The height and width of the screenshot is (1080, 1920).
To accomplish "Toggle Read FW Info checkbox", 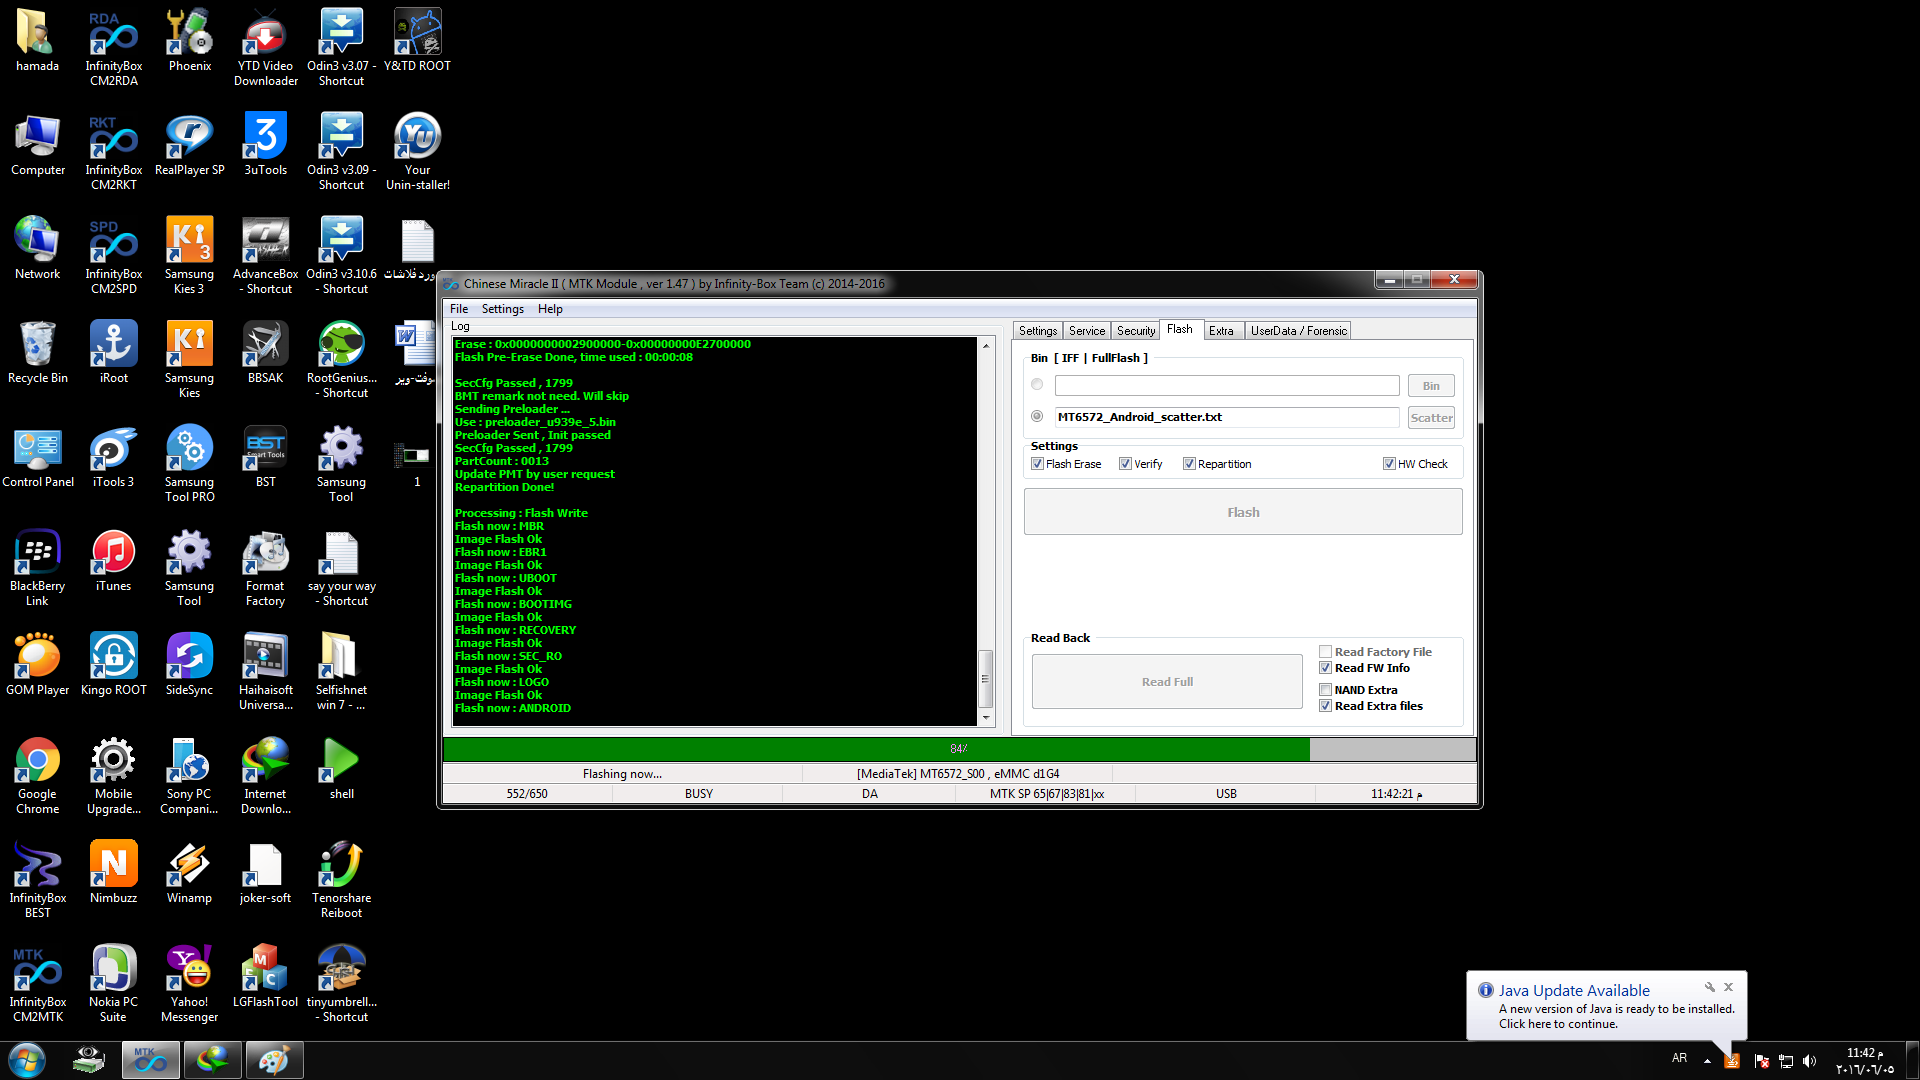I will [x=1326, y=668].
